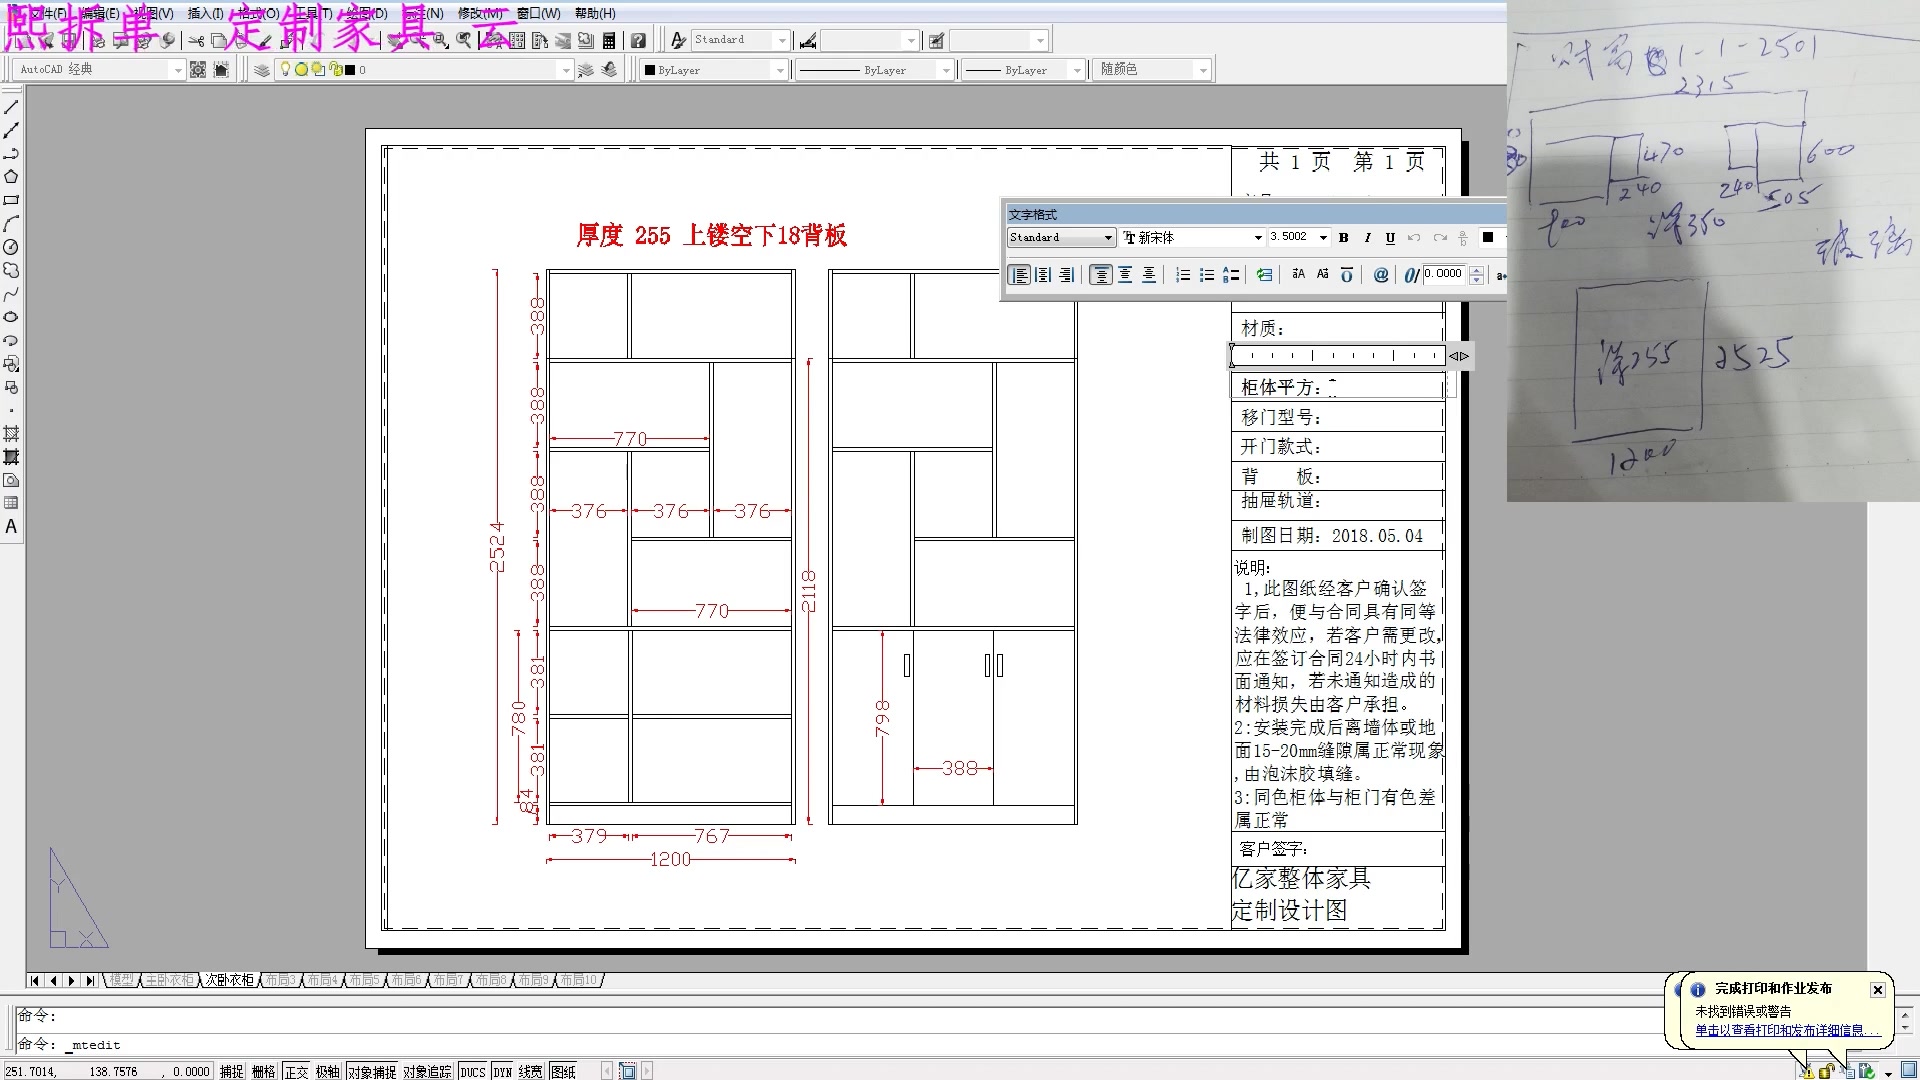
Task: Activate the Rectangle tool
Action: 11,200
